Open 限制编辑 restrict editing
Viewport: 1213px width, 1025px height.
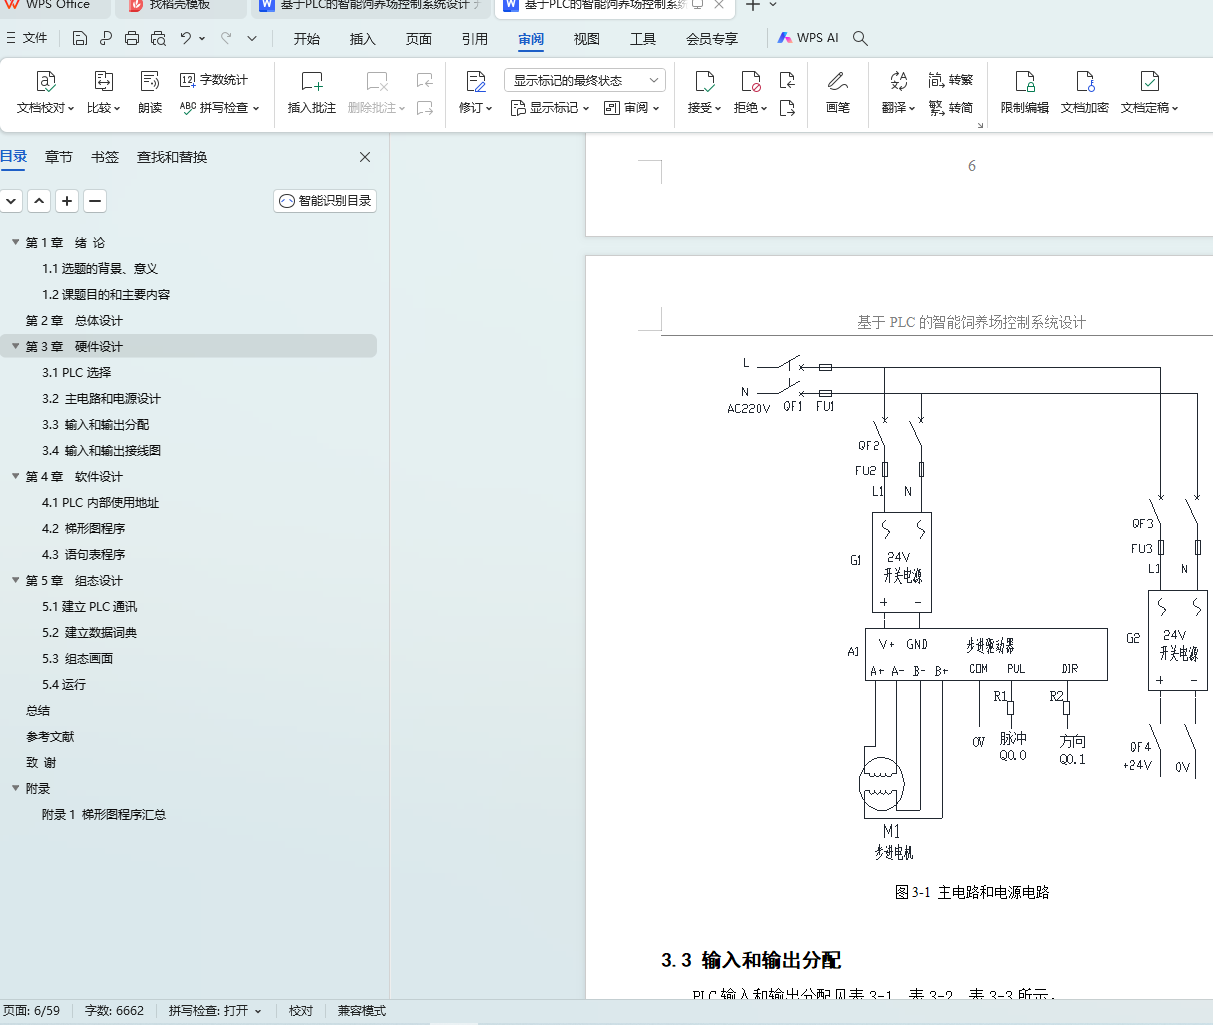(x=1025, y=93)
